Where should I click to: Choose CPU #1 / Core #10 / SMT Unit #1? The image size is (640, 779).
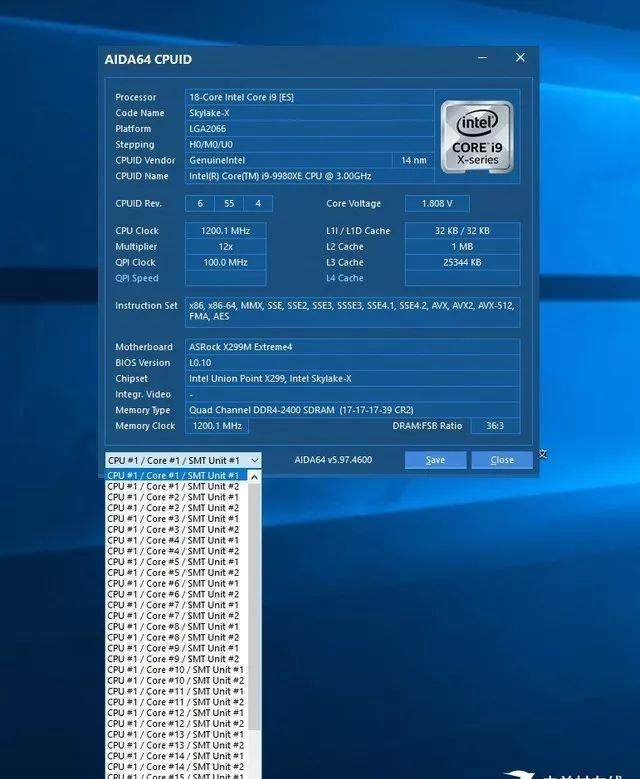(x=173, y=670)
